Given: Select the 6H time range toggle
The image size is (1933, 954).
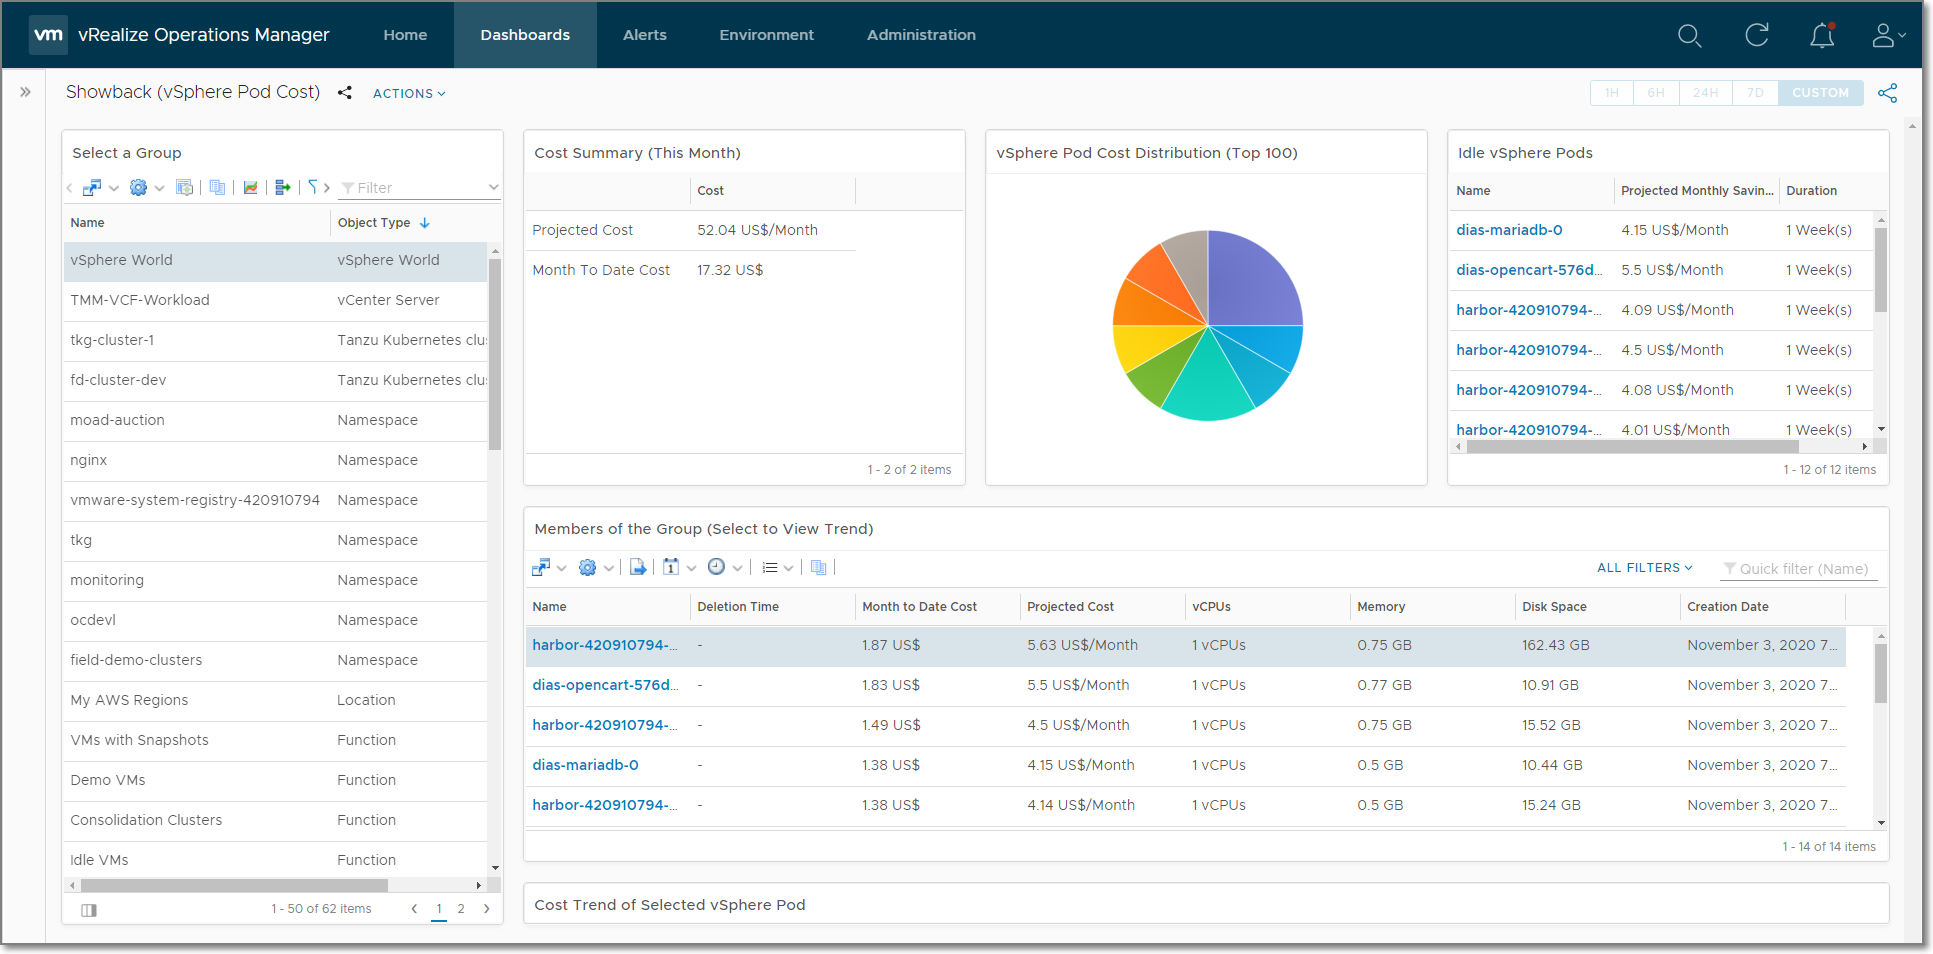Looking at the screenshot, I should point(1656,93).
